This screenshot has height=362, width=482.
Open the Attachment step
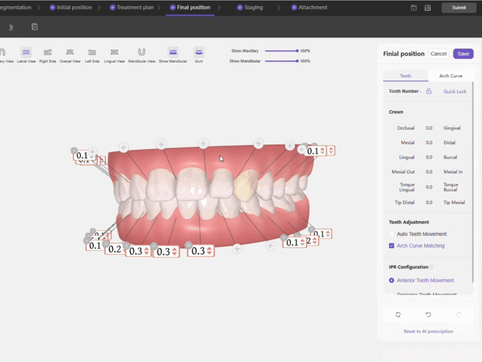pyautogui.click(x=309, y=7)
